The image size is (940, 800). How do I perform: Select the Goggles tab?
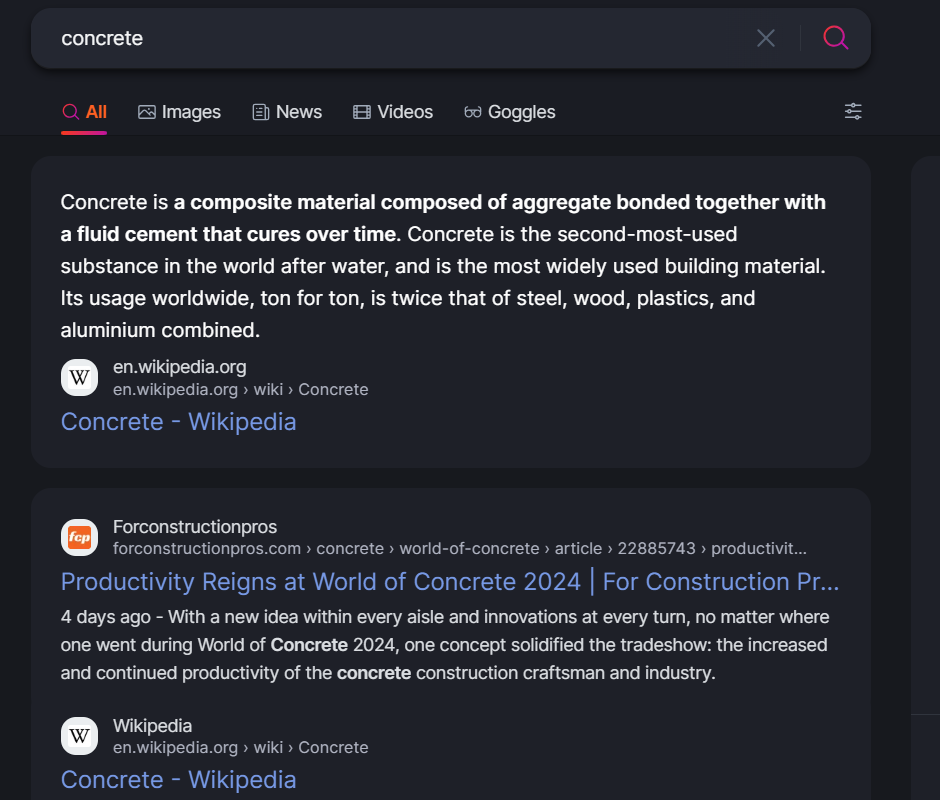(x=510, y=112)
